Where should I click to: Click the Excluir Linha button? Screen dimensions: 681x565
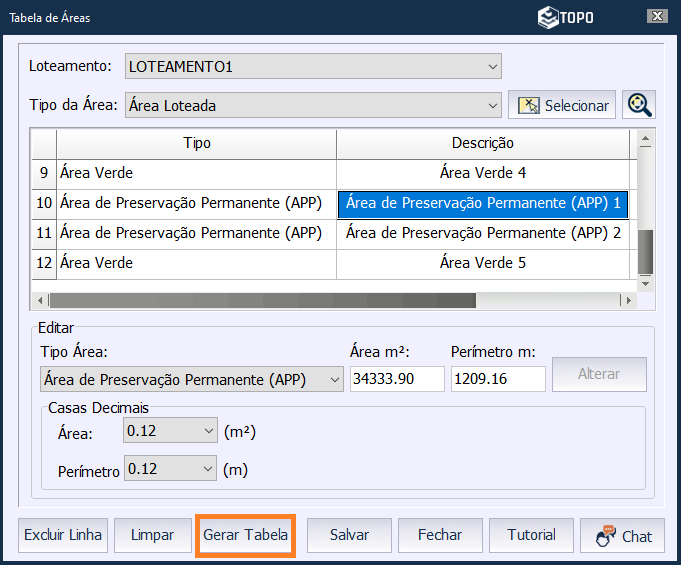coord(63,535)
